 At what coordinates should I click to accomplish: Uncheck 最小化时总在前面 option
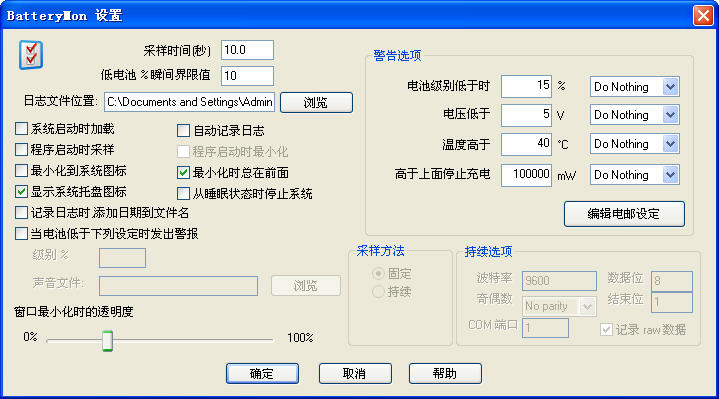(x=183, y=172)
